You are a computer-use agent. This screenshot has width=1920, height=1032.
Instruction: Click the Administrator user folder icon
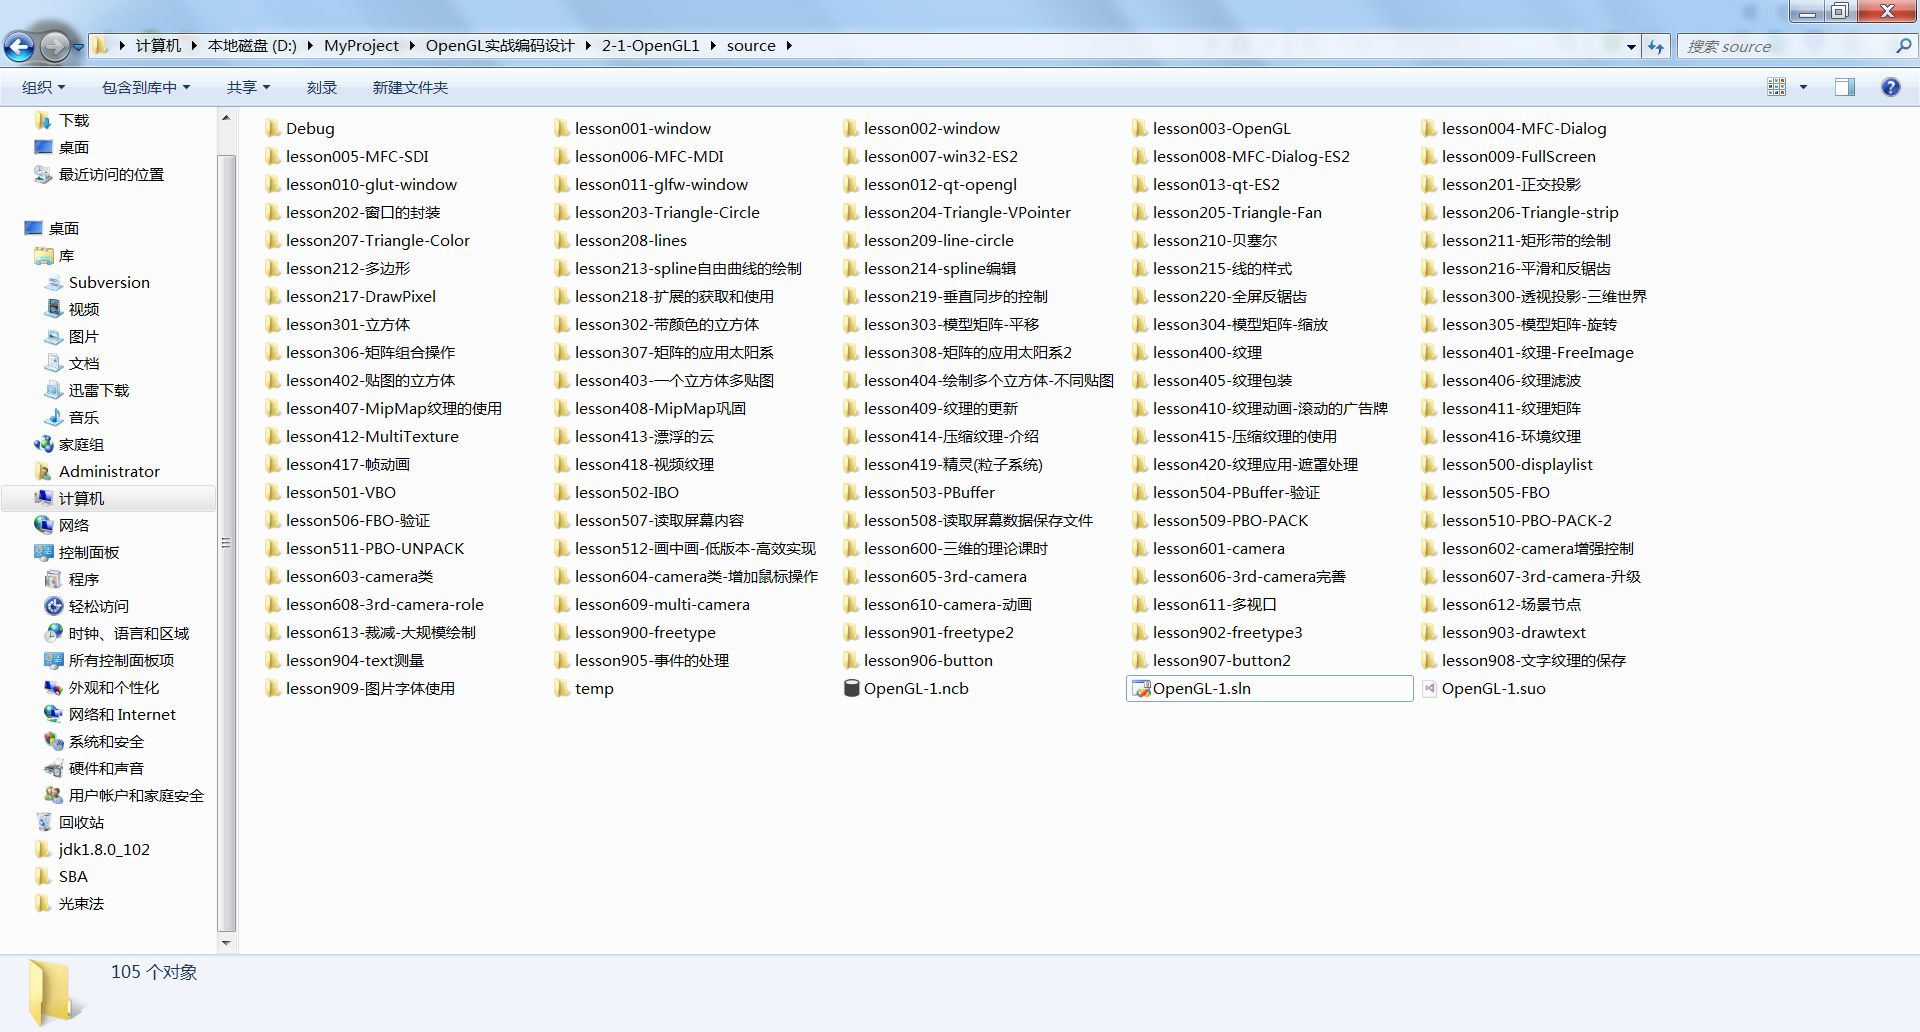(x=44, y=471)
